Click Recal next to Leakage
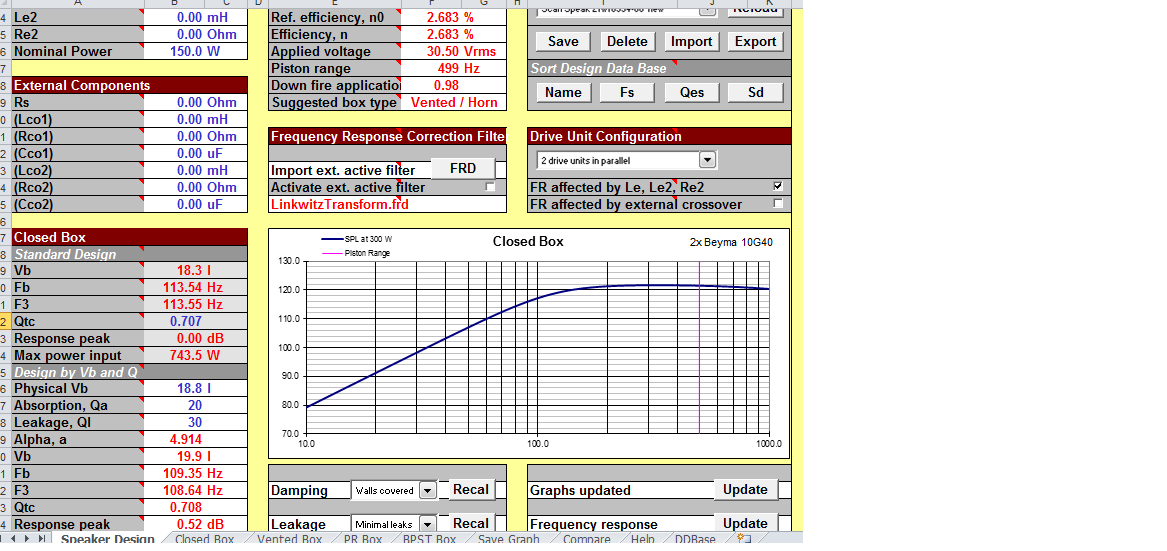This screenshot has height=551, width=1167. [470, 523]
